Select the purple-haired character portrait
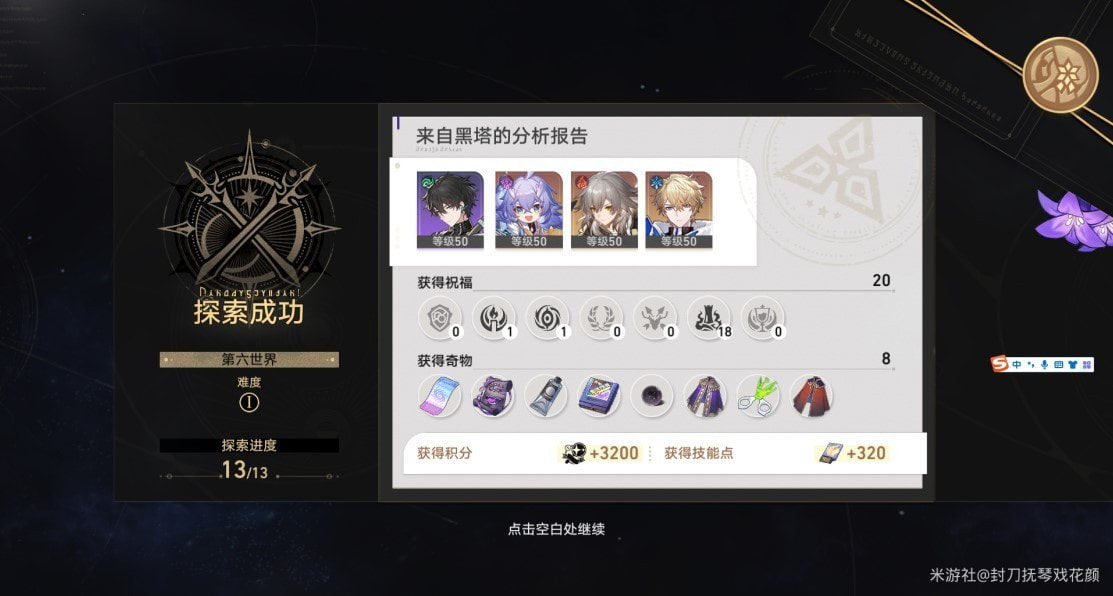The width and height of the screenshot is (1113, 596). click(529, 210)
